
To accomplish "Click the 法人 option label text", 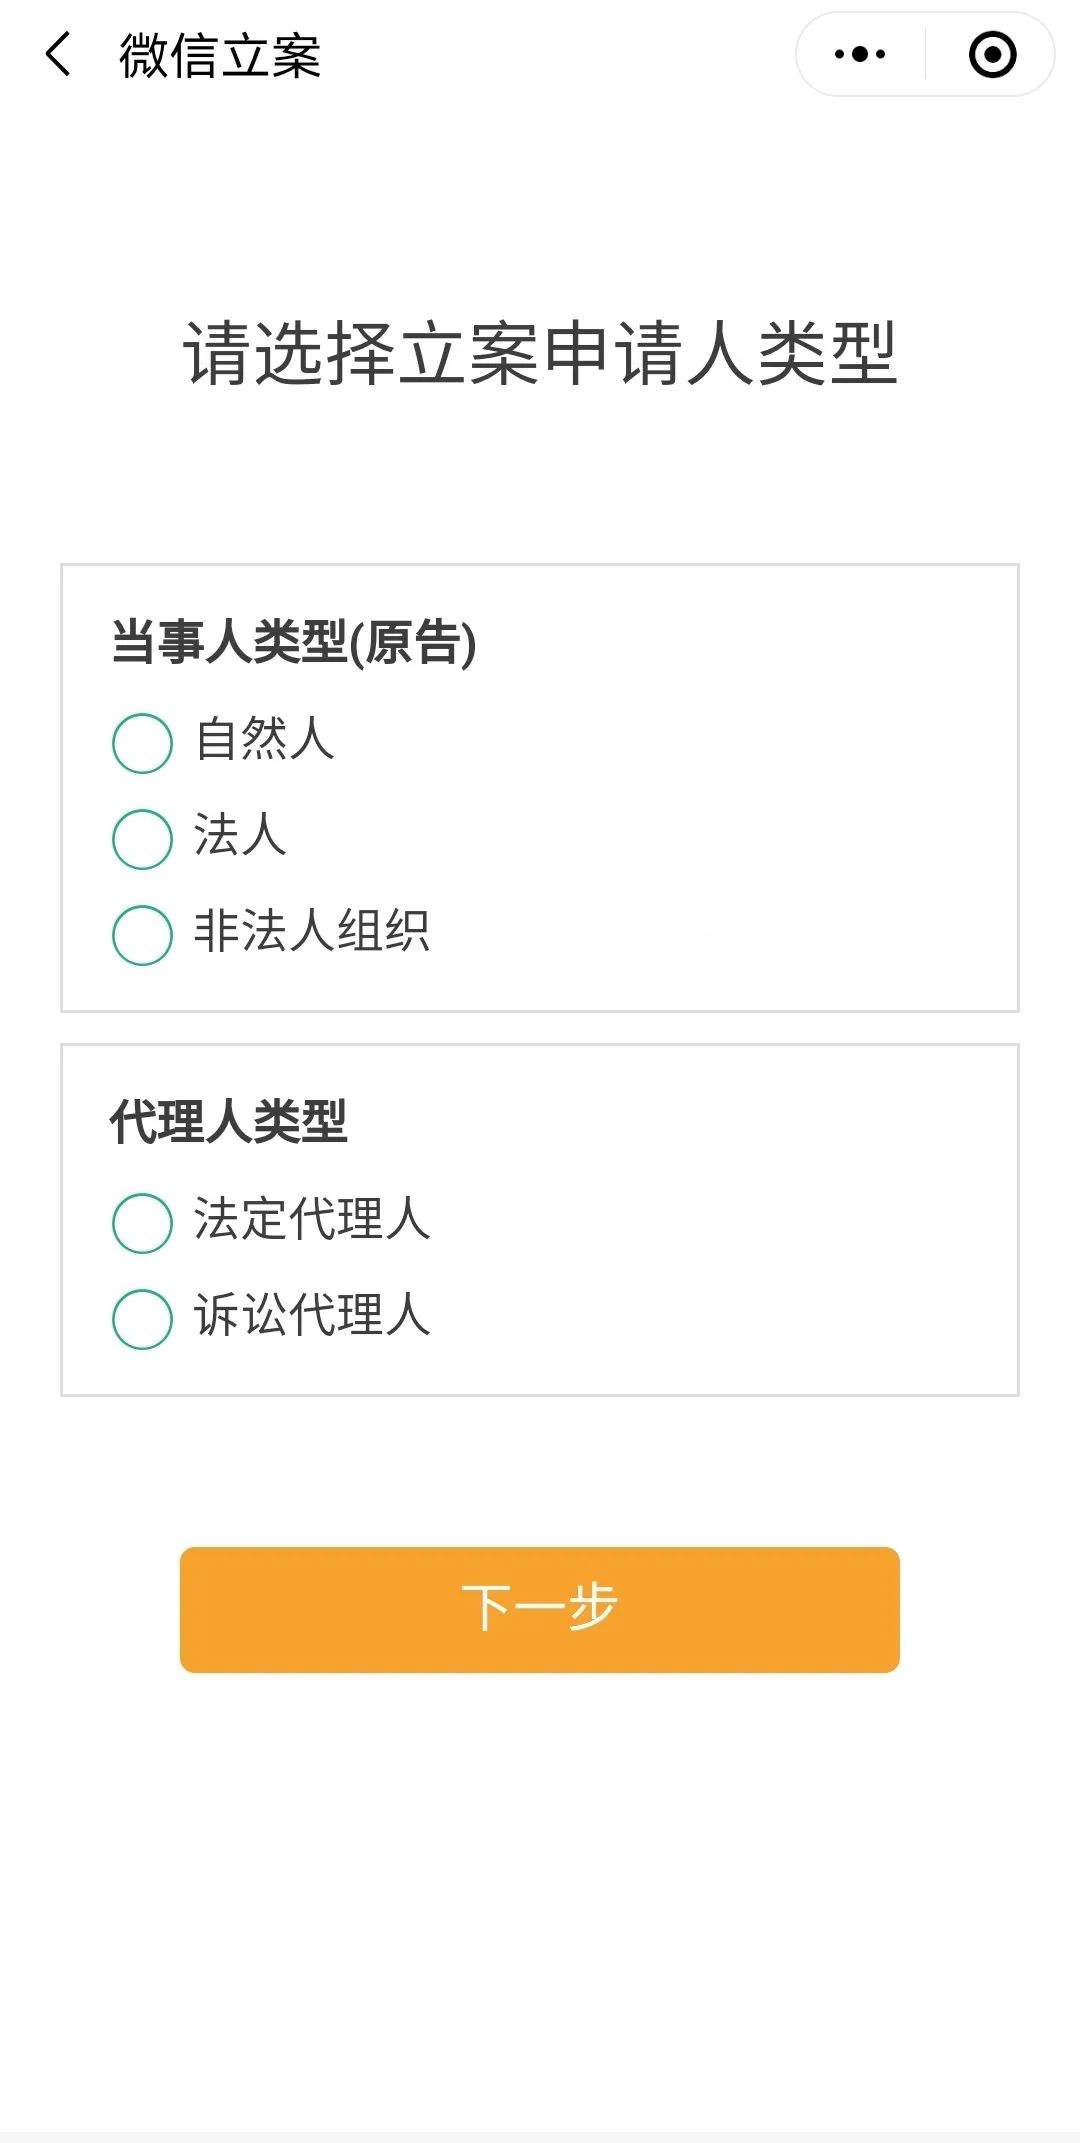I will pyautogui.click(x=241, y=836).
